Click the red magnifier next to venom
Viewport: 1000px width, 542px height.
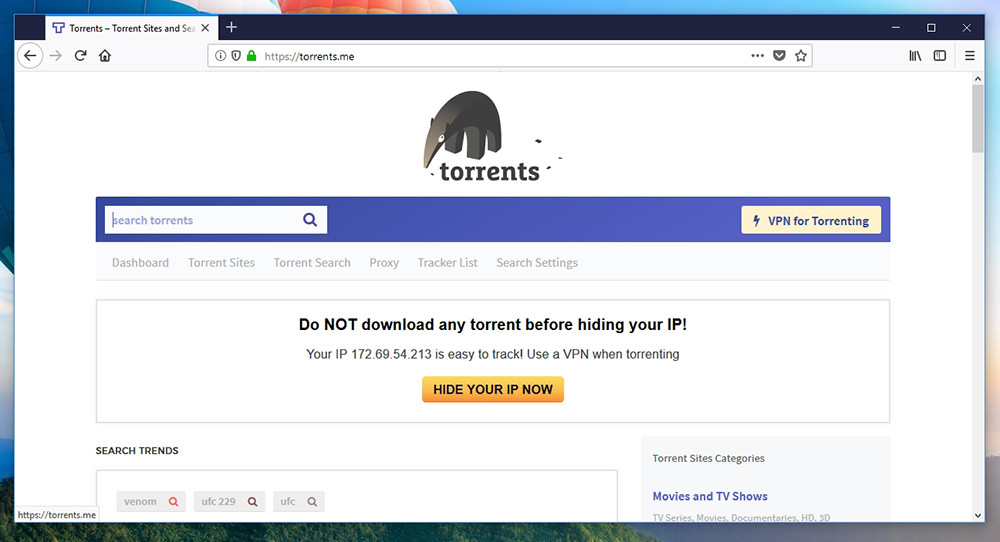click(173, 502)
